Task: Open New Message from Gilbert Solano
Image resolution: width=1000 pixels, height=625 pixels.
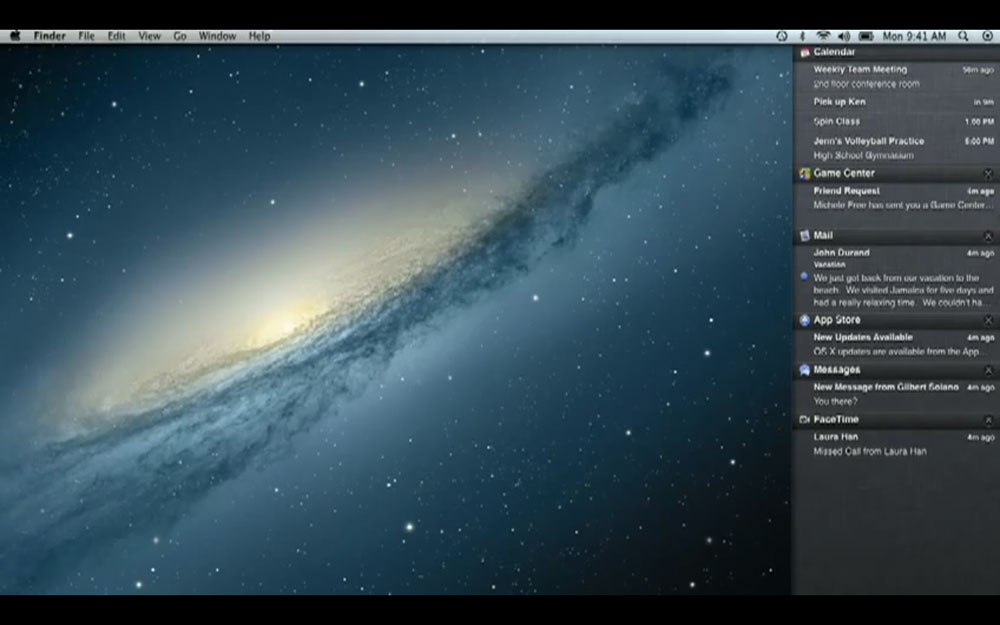Action: (896, 394)
